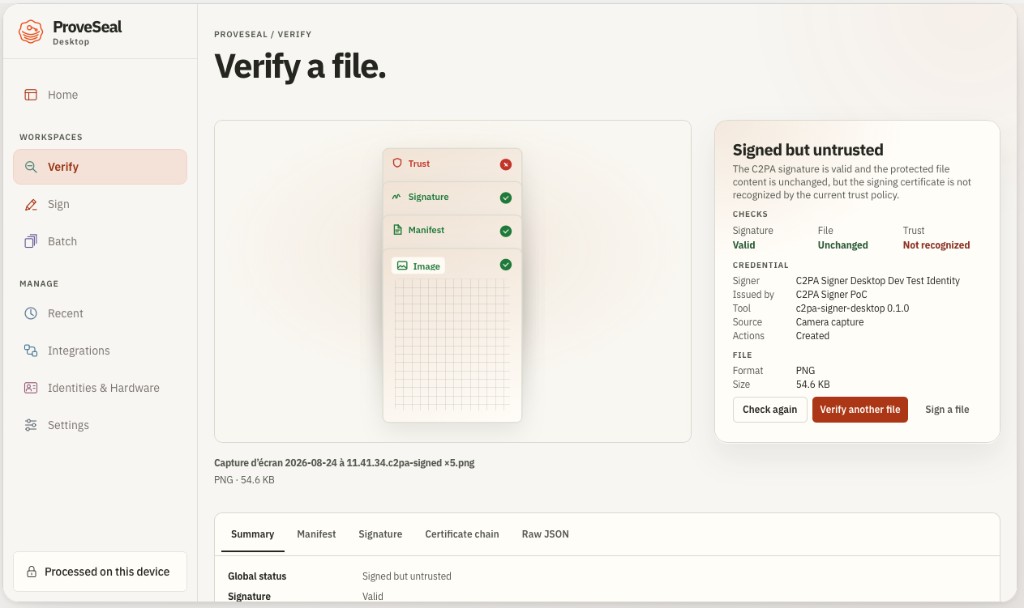
Task: Click the 'Unchanged' file status
Action: click(x=842, y=245)
